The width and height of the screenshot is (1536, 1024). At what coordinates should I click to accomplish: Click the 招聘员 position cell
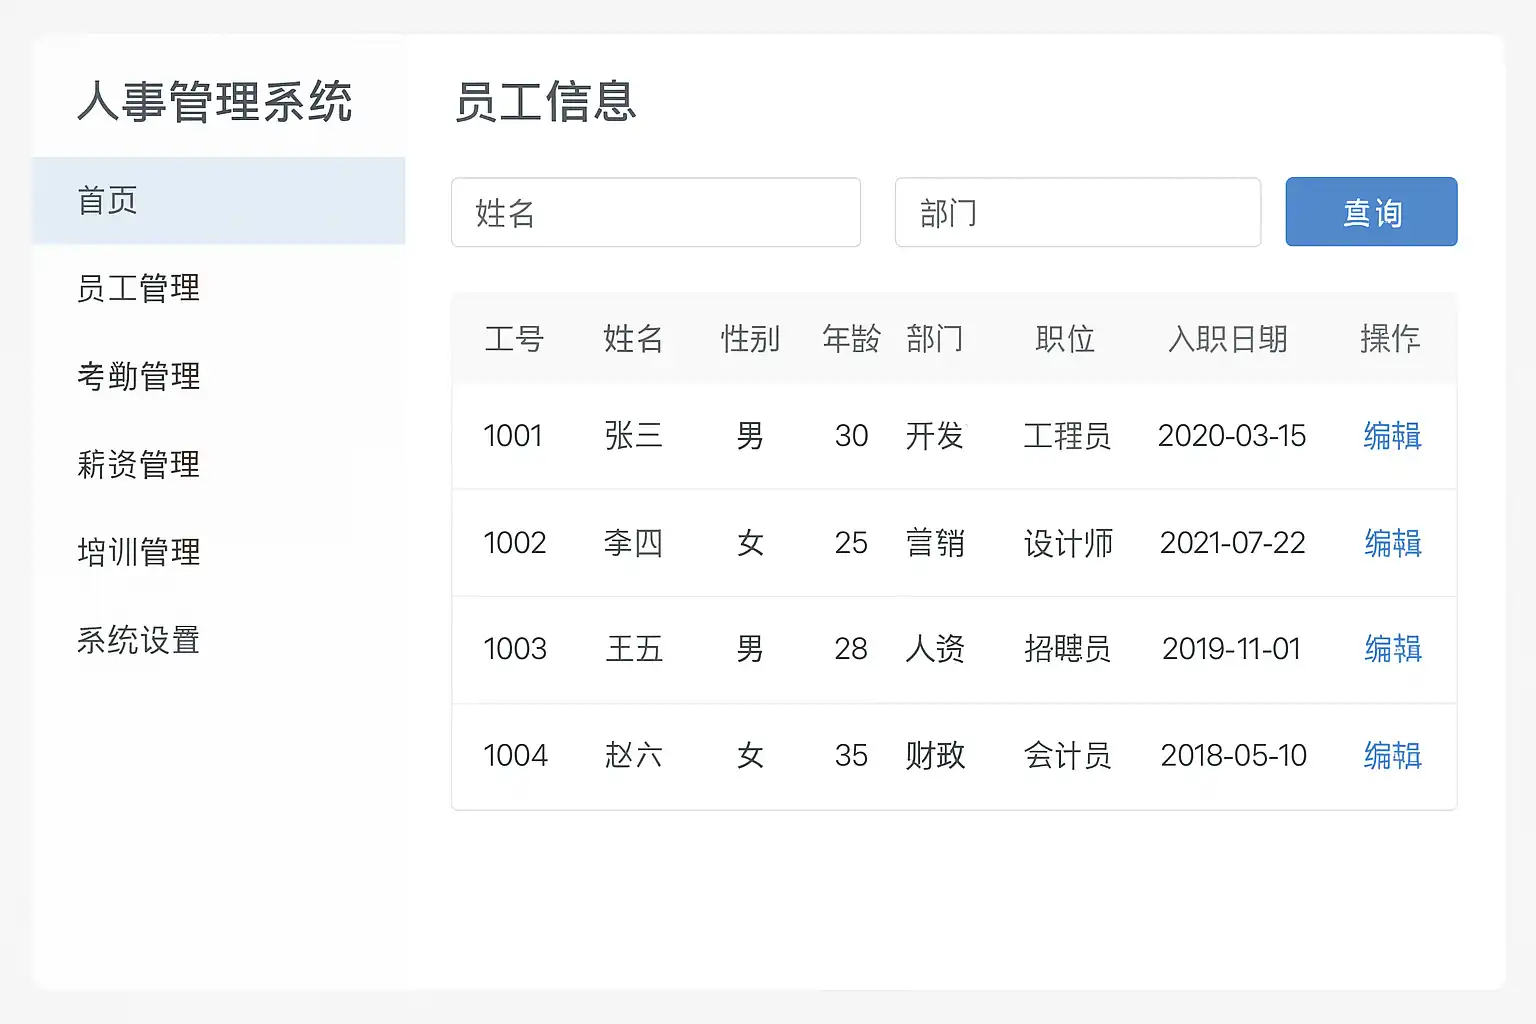point(1067,649)
